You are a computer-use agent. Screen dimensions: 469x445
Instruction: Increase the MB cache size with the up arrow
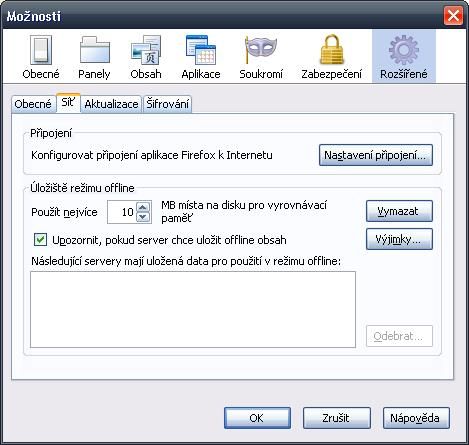143,207
